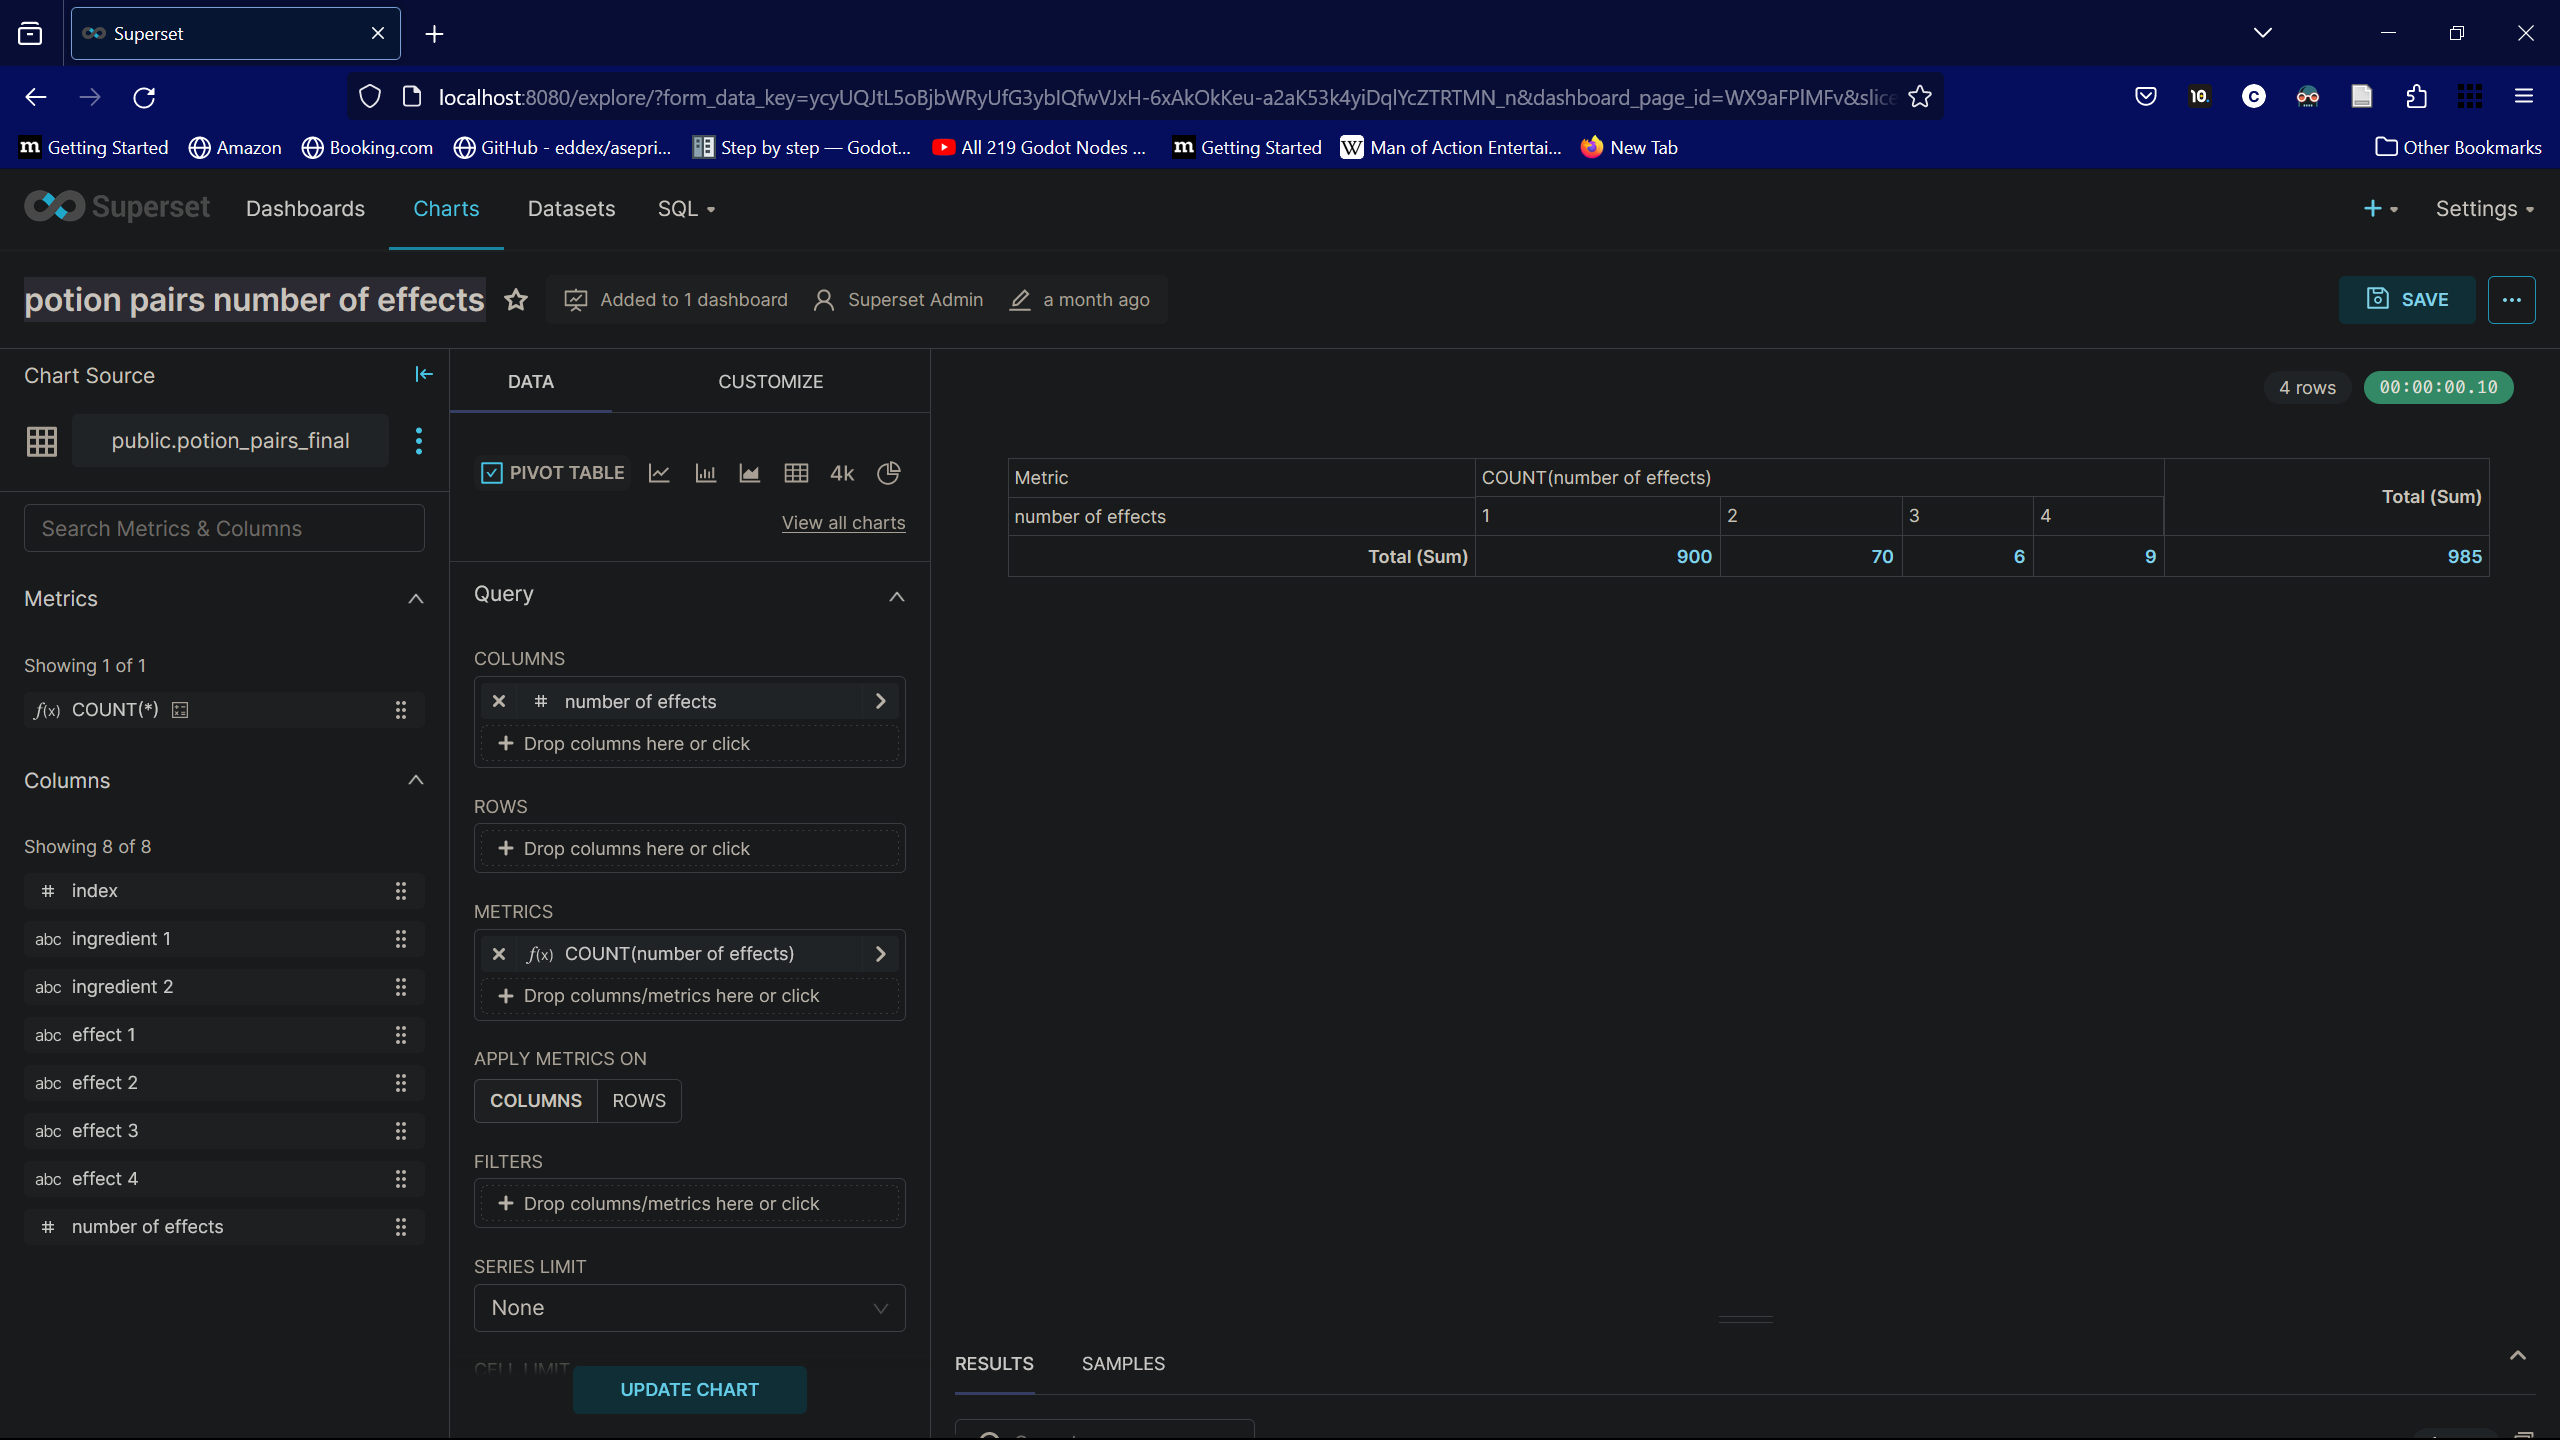2560x1440 pixels.
Task: Open the View all charts link
Action: pos(843,523)
